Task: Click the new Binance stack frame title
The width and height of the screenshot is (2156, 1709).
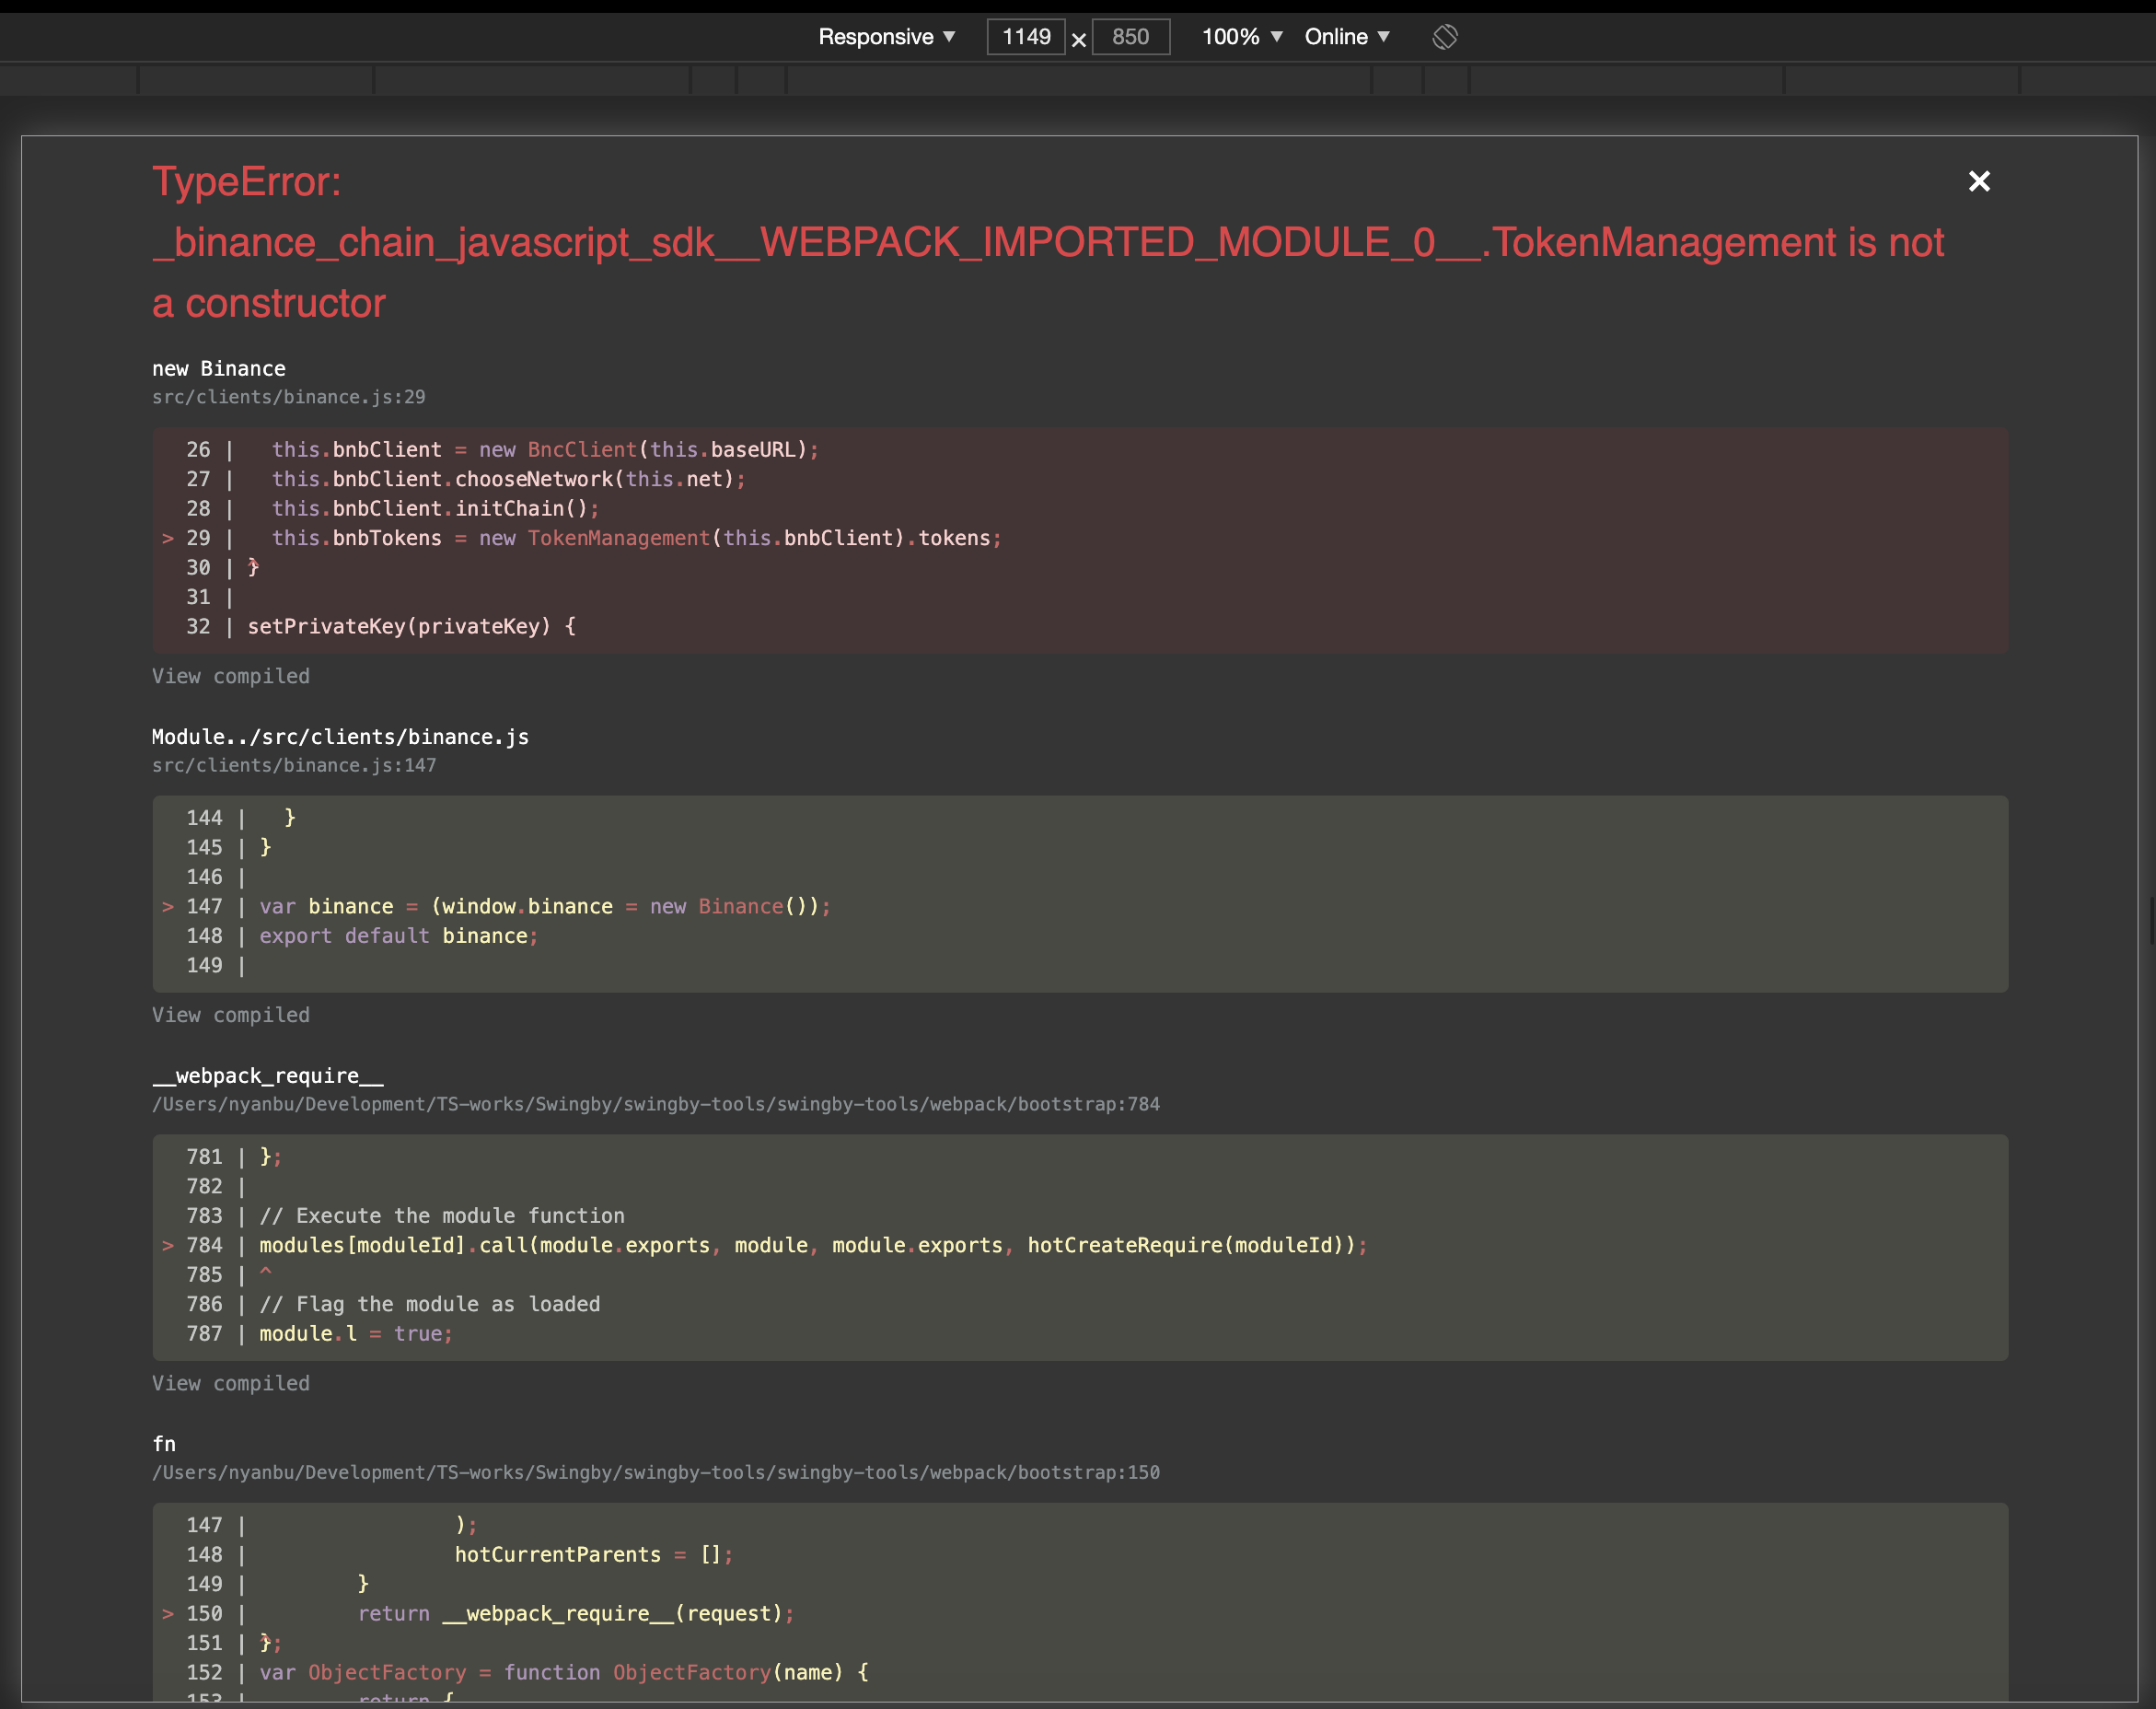Action: [x=218, y=369]
